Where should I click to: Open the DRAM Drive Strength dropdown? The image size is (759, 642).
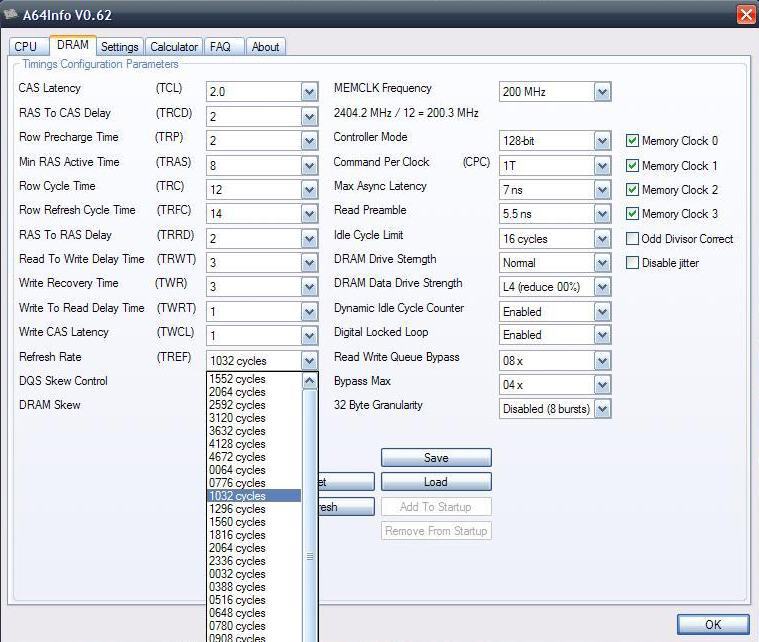[602, 263]
